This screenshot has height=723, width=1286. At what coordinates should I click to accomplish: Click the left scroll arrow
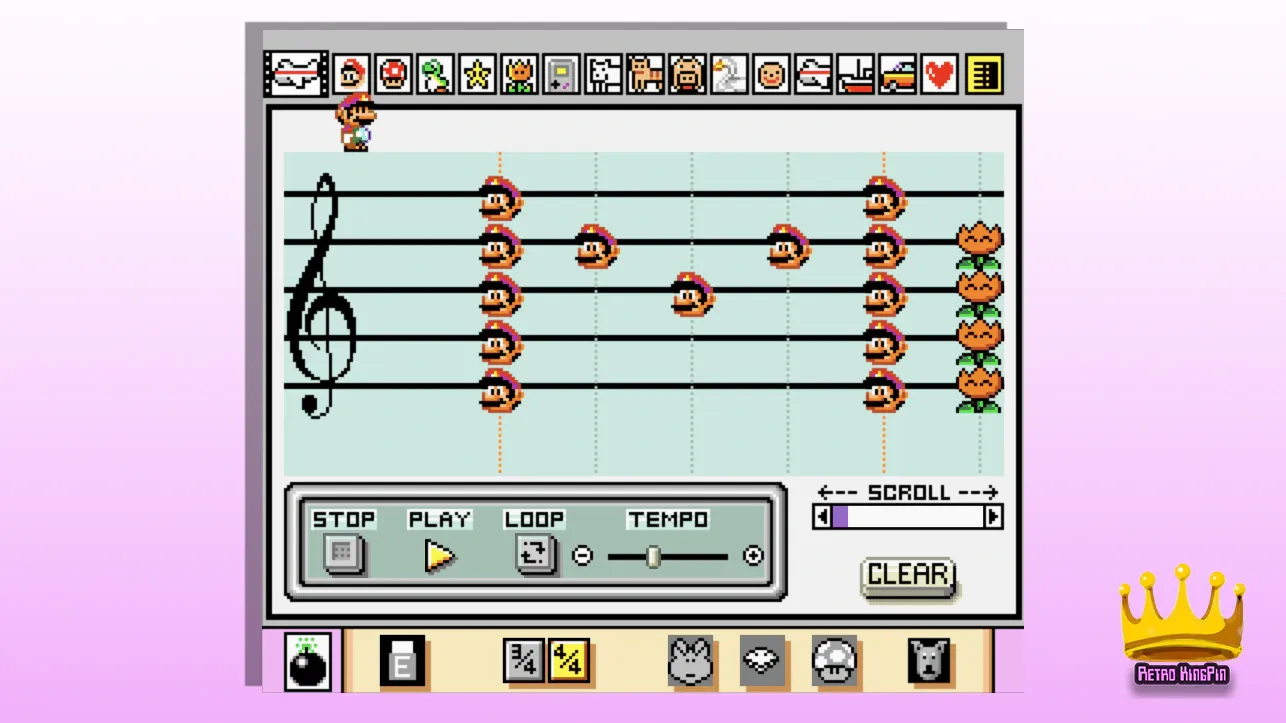click(x=822, y=517)
